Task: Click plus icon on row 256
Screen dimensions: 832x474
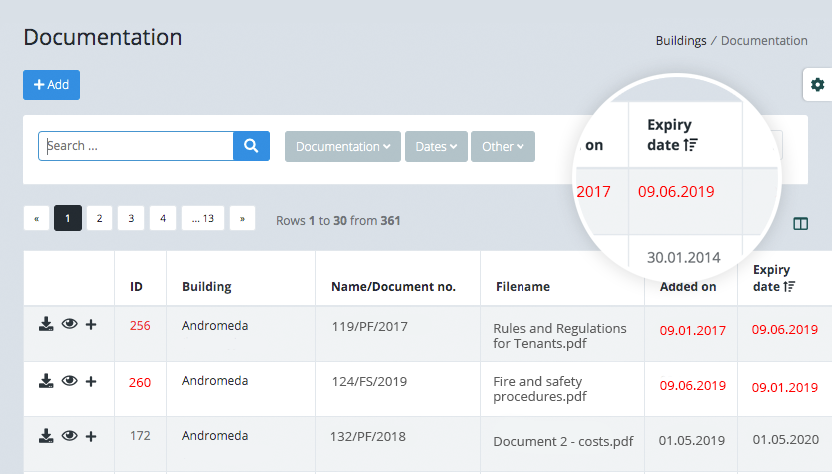Action: click(91, 324)
